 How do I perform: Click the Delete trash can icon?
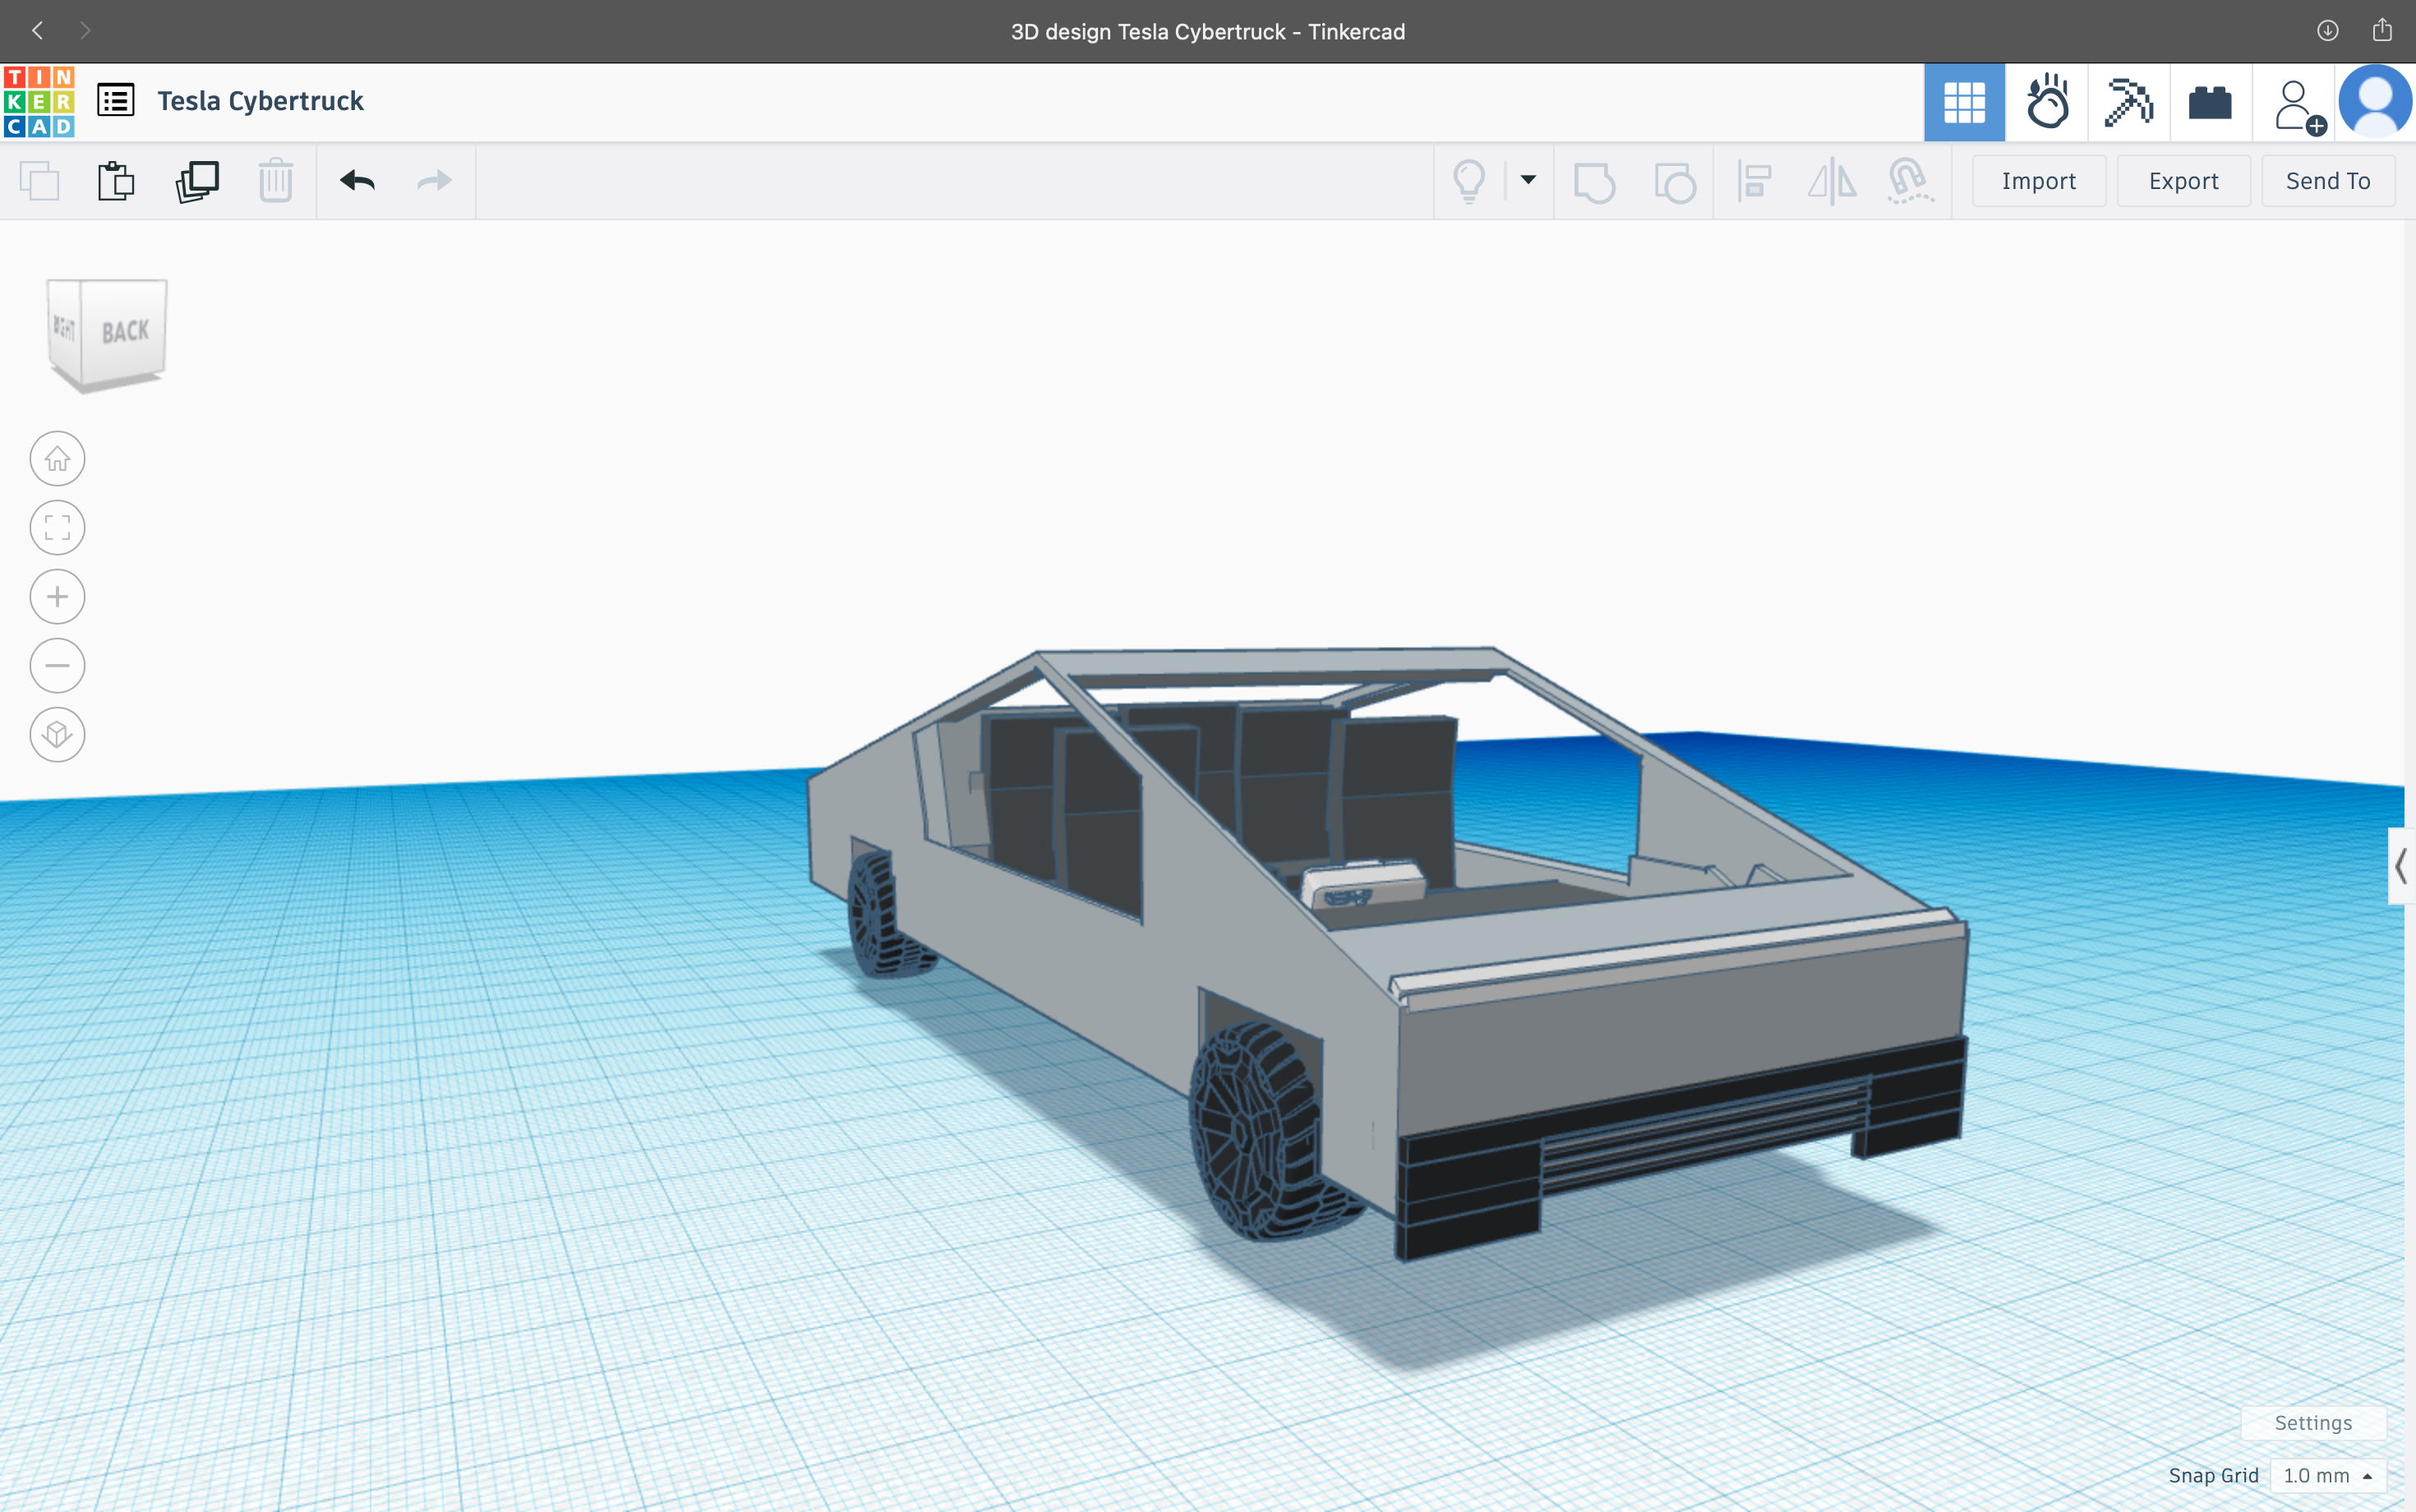click(275, 181)
